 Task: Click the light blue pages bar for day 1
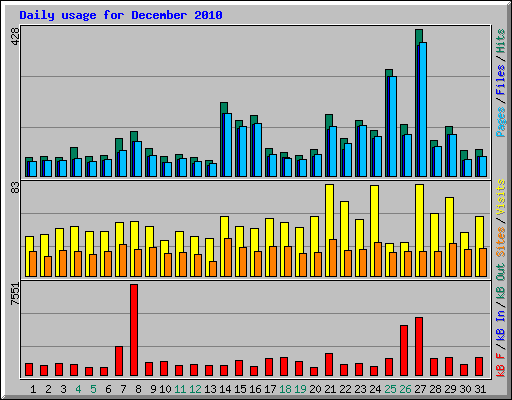pos(33,169)
